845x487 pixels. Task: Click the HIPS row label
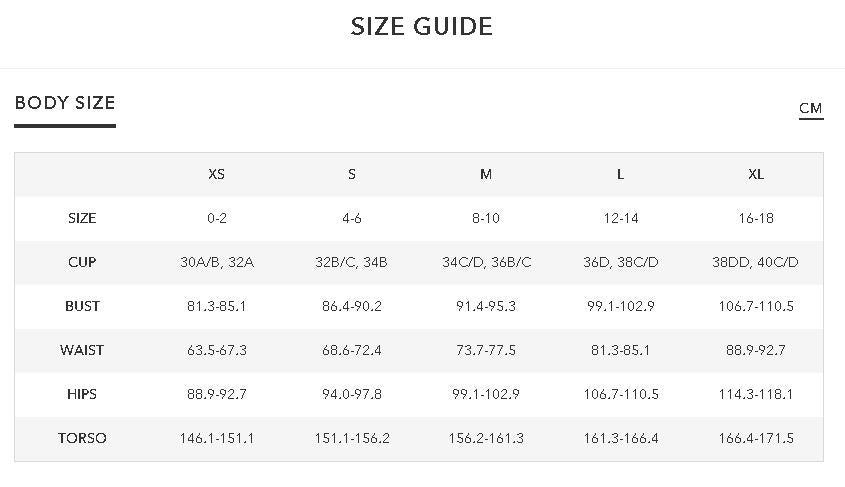coord(82,394)
